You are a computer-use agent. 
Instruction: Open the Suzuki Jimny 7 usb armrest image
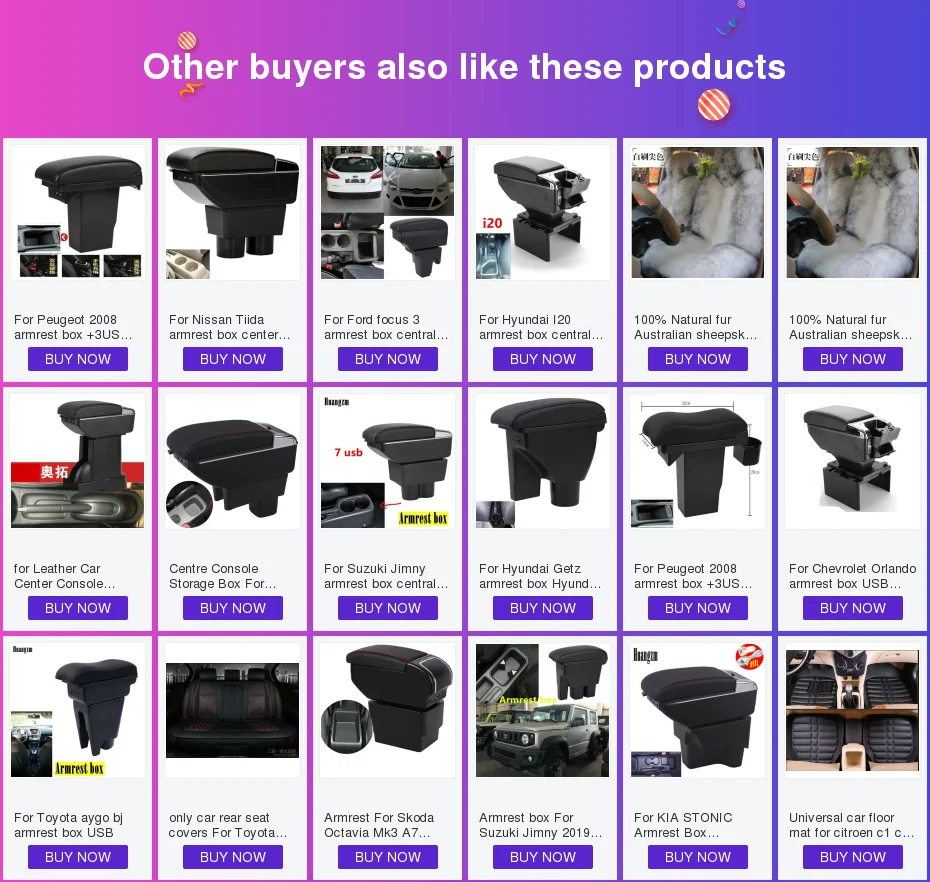(387, 461)
